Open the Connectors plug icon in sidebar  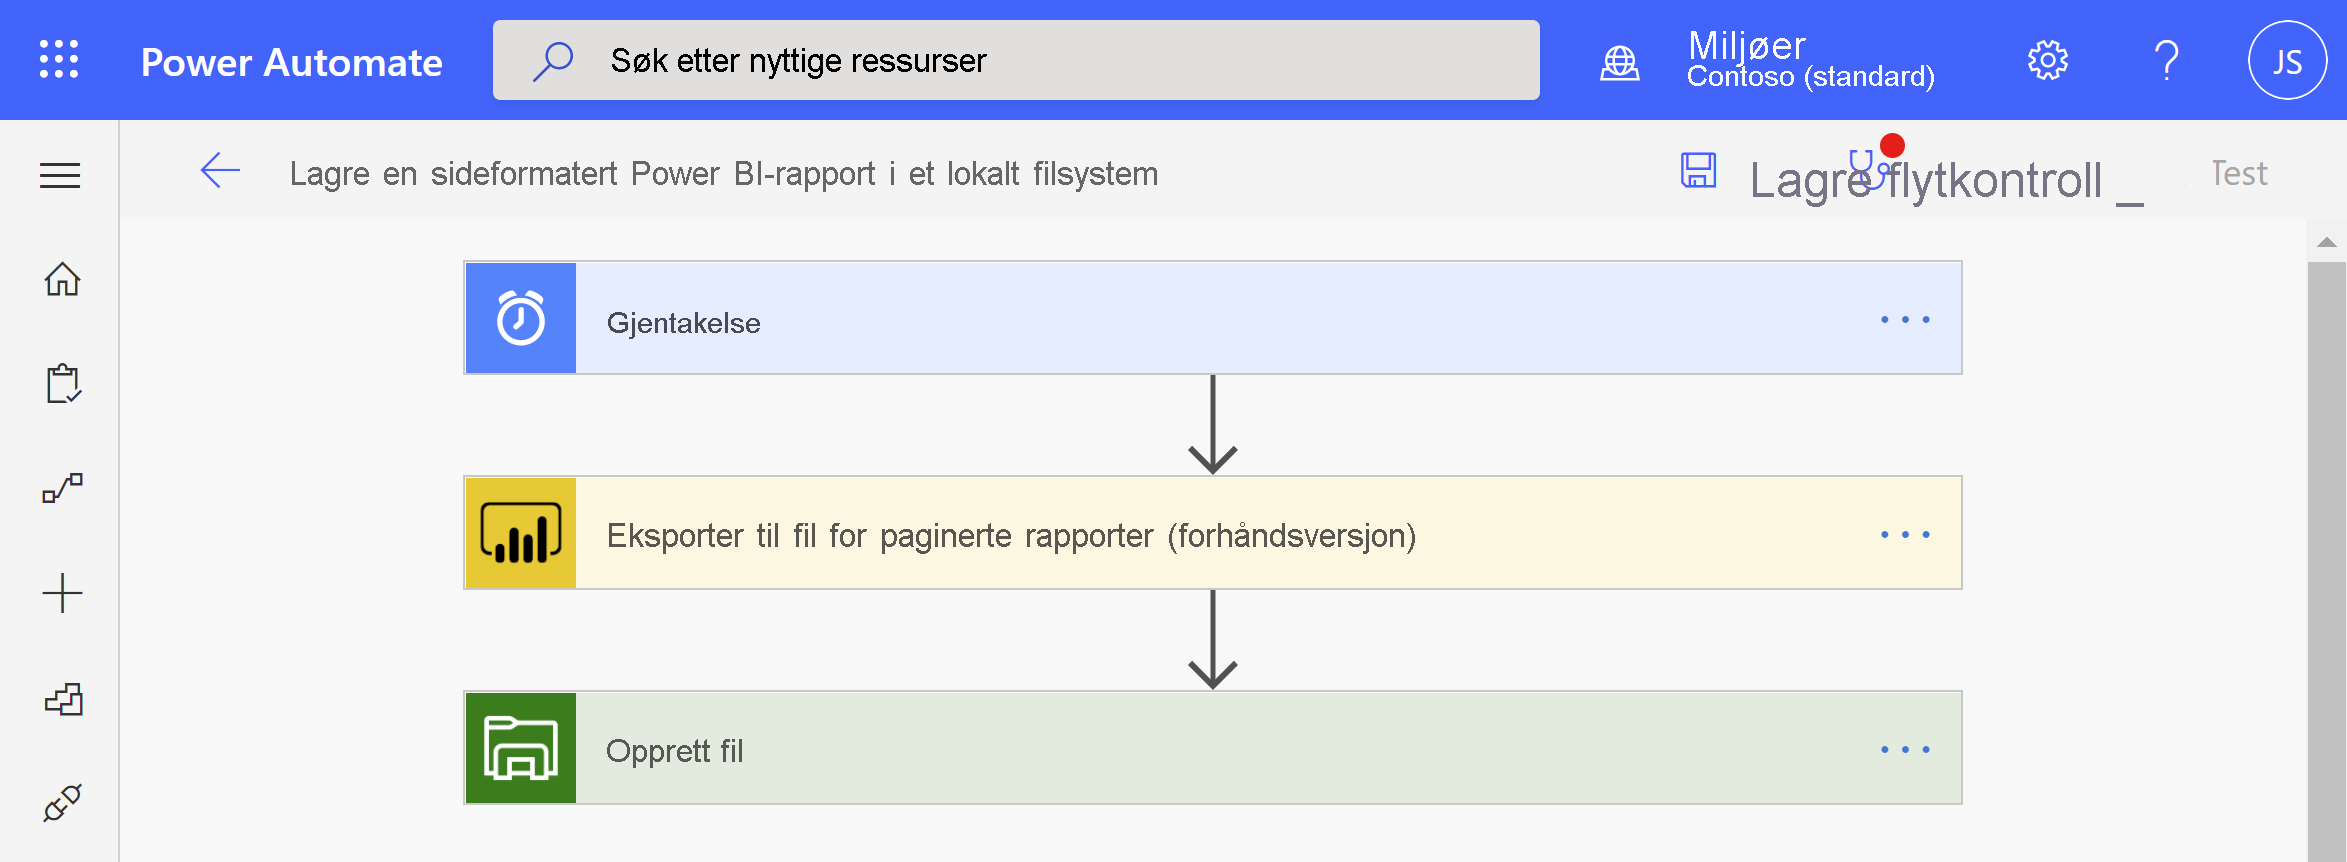62,802
